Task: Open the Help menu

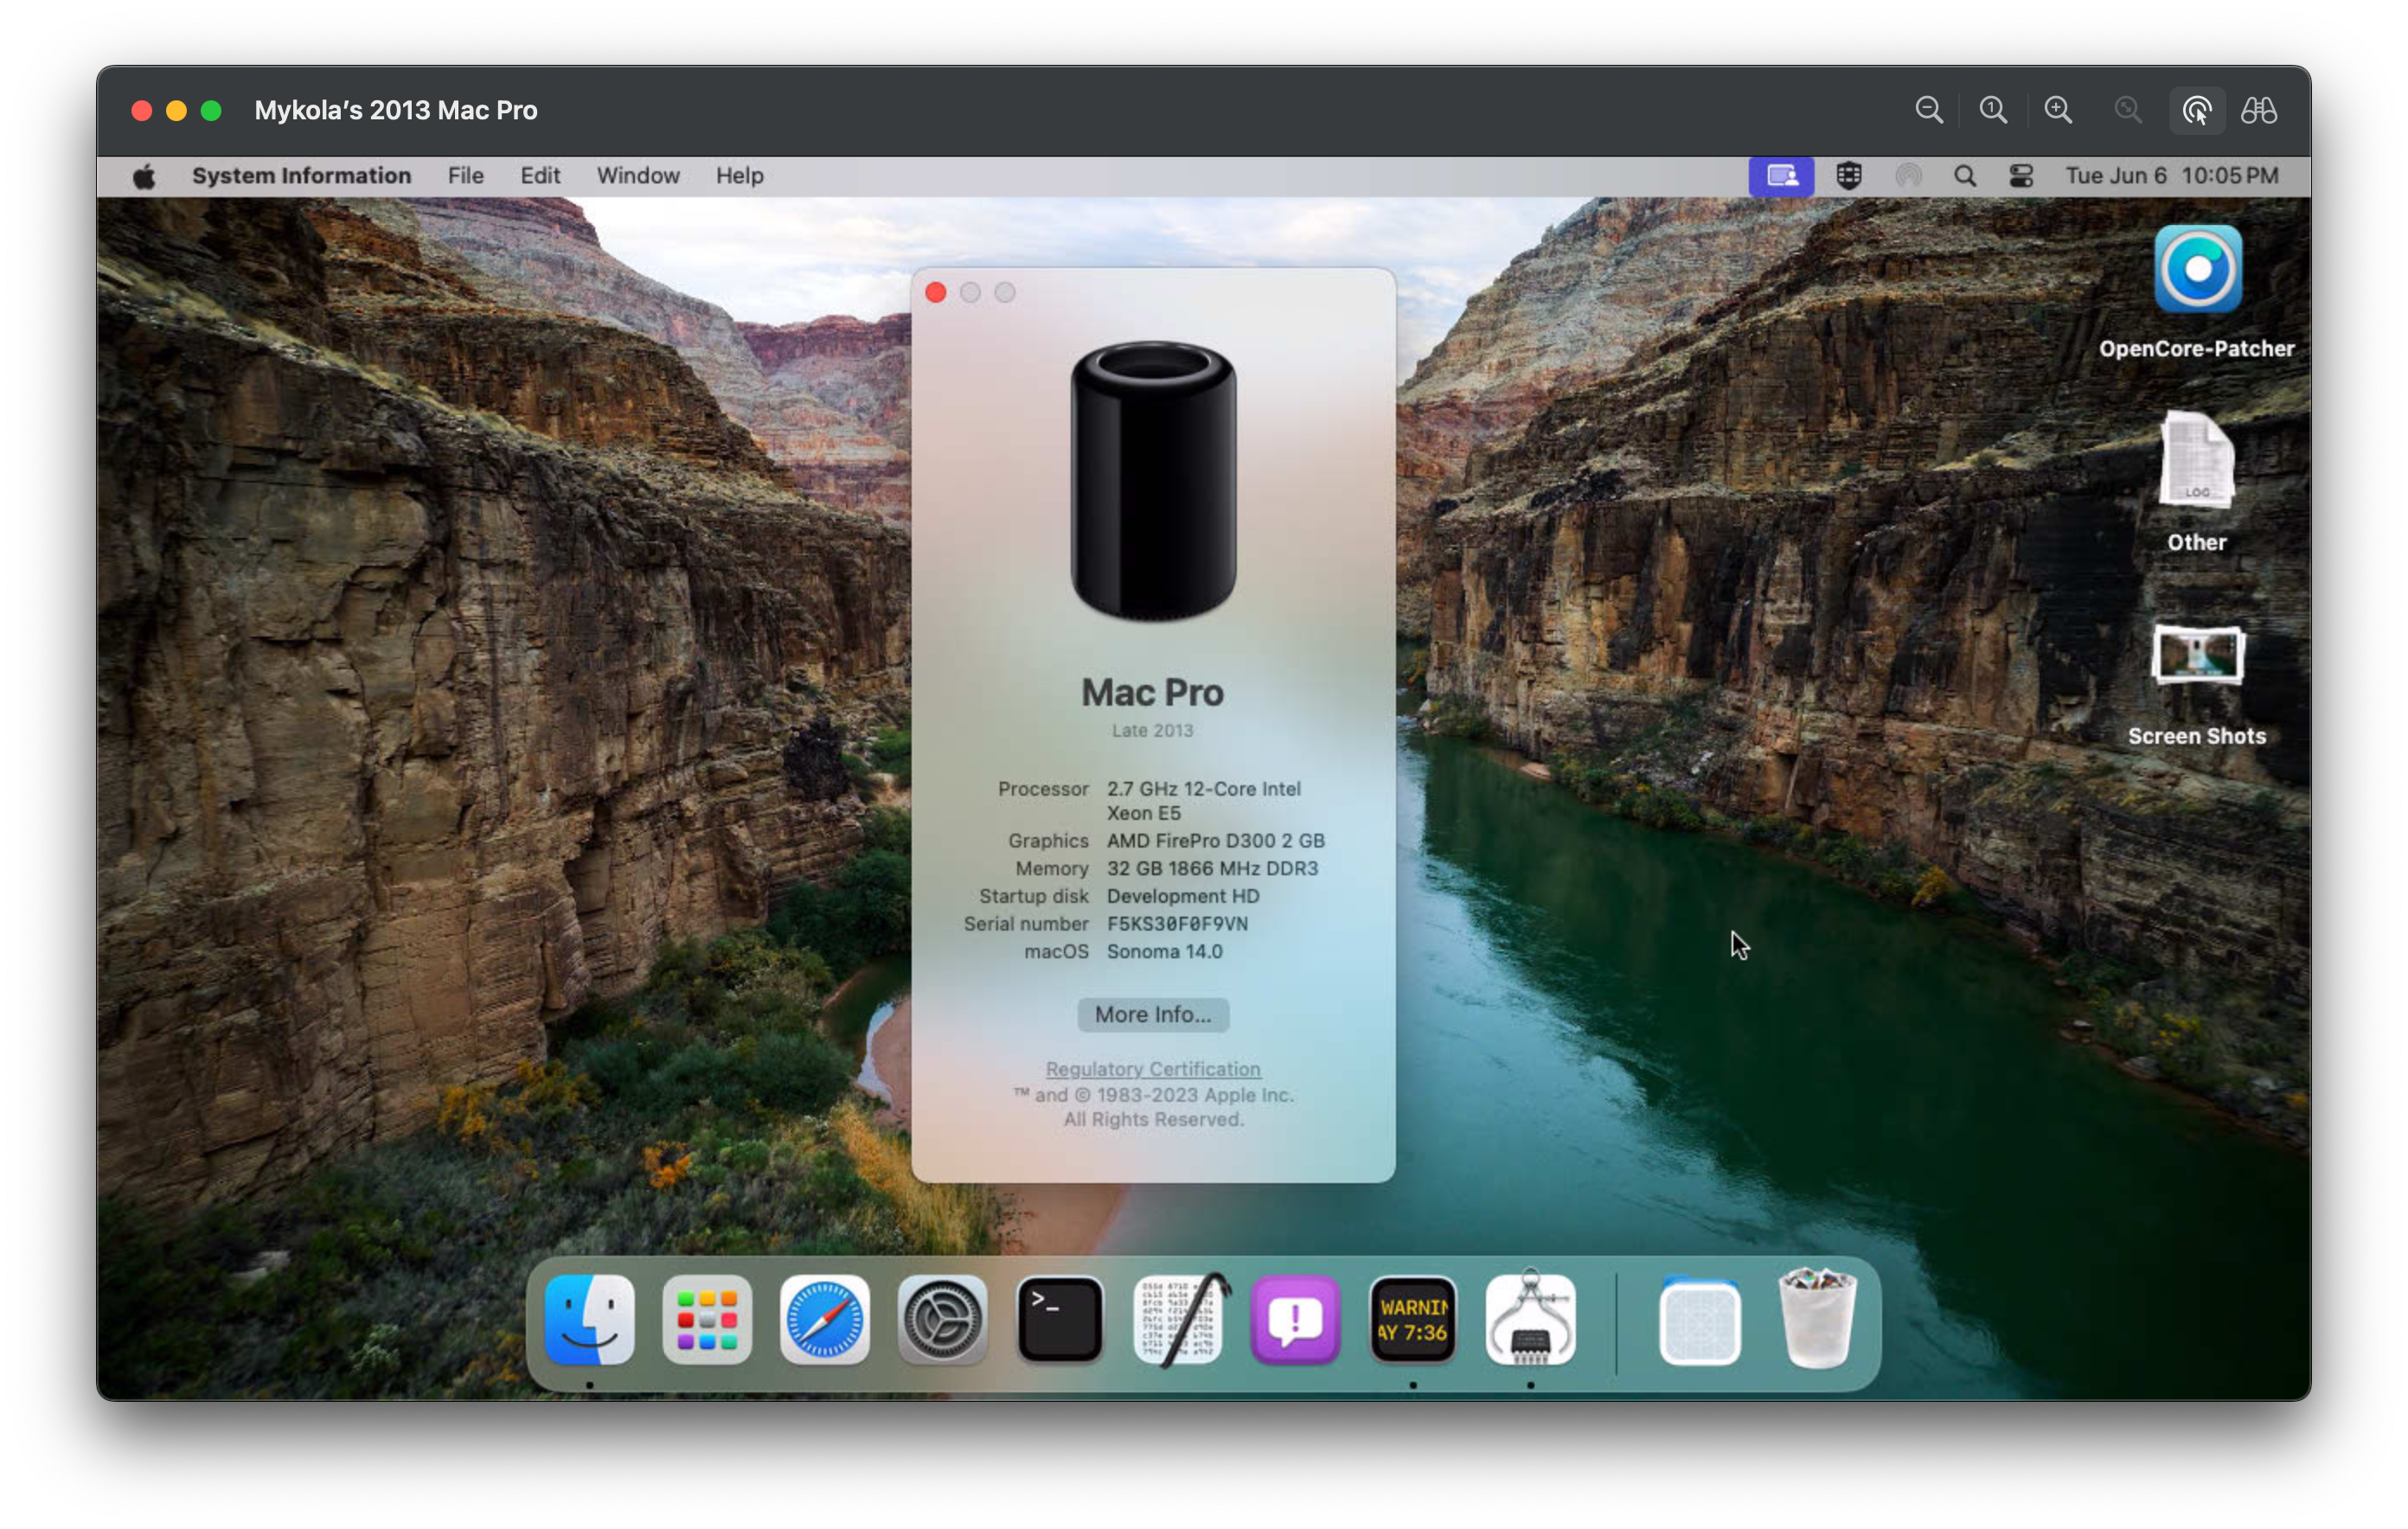Action: pyautogui.click(x=739, y=176)
